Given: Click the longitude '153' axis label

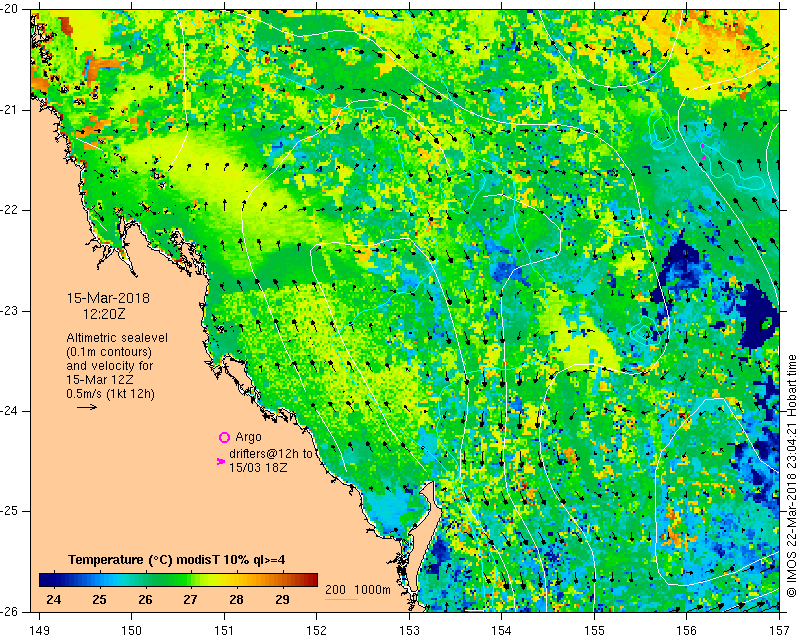Looking at the screenshot, I should click(x=410, y=631).
